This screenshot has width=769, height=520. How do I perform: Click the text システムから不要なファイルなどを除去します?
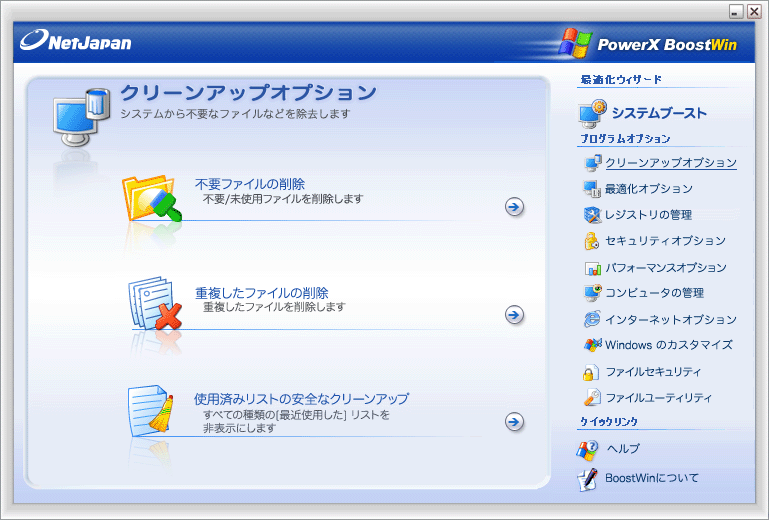pyautogui.click(x=235, y=114)
